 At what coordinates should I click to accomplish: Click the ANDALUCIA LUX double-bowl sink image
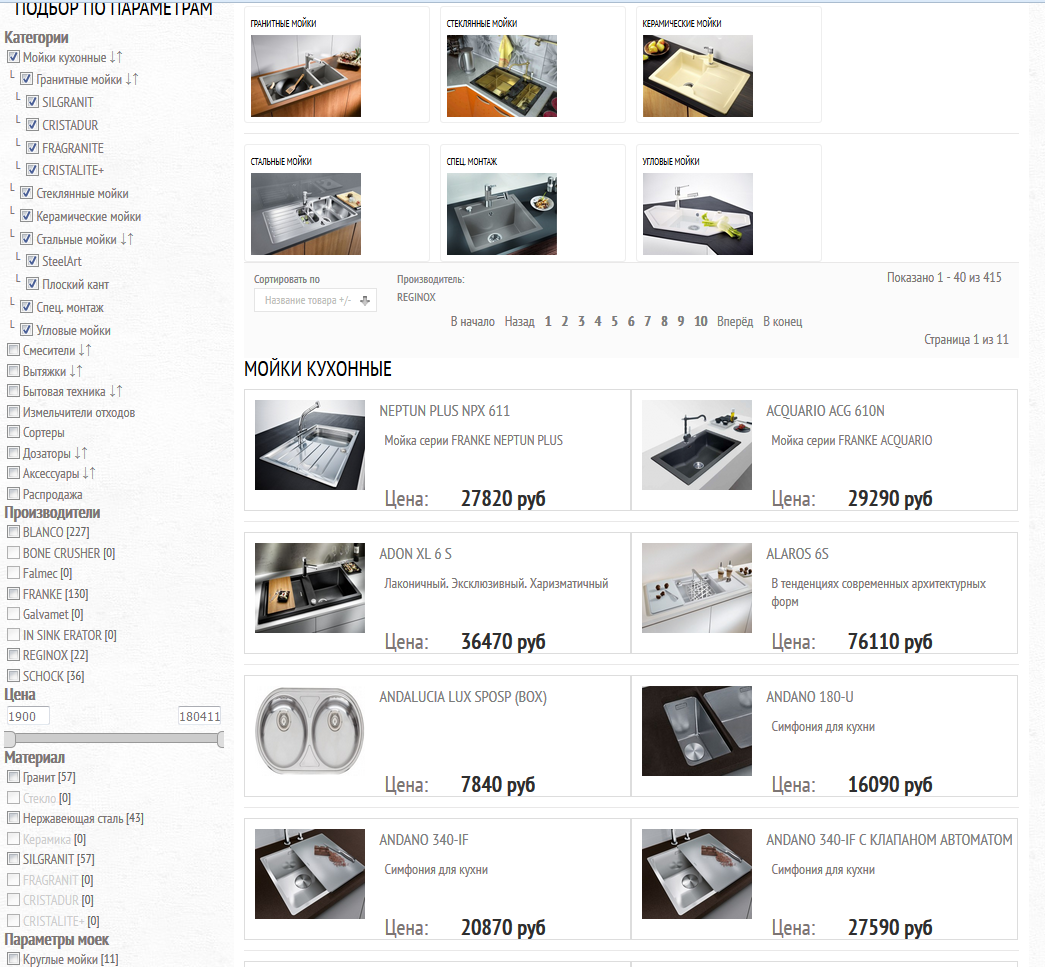(310, 731)
